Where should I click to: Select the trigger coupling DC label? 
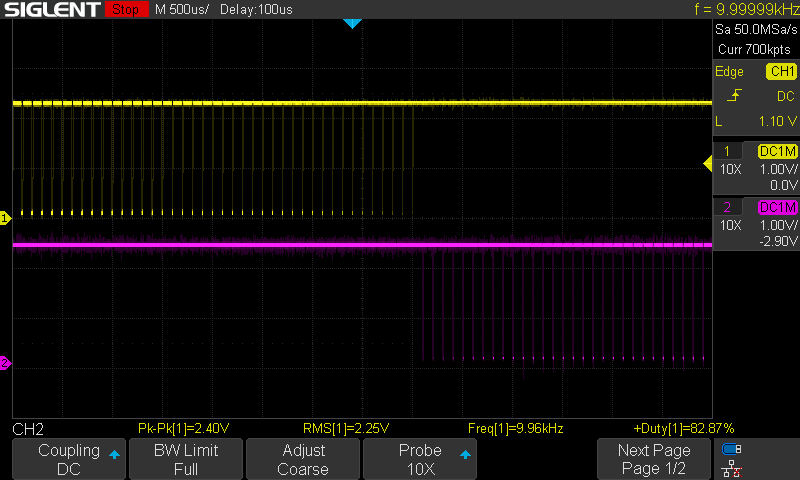(786, 96)
